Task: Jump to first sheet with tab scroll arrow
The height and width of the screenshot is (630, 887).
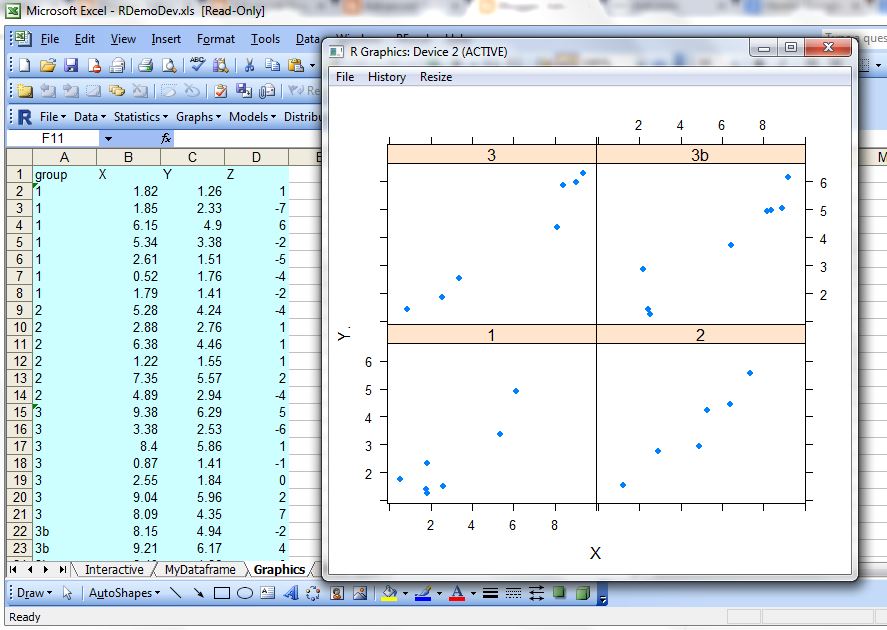Action: pos(13,569)
